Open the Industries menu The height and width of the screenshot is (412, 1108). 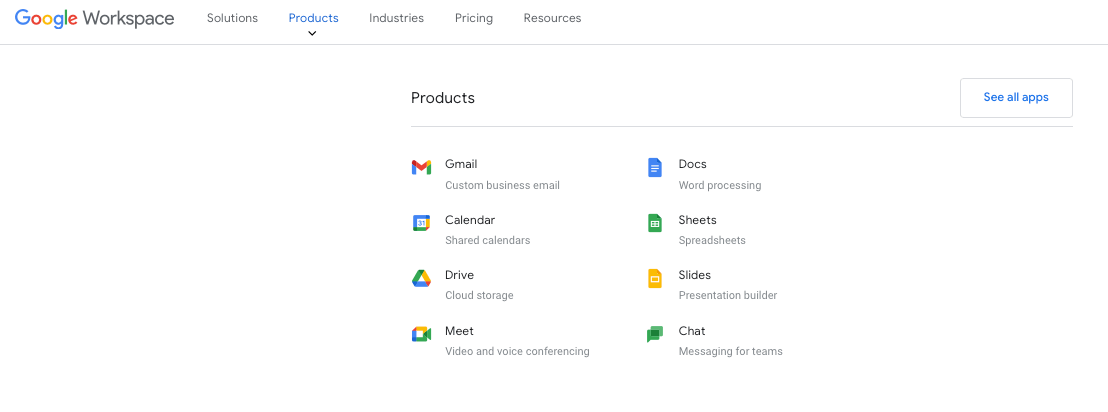click(x=396, y=18)
